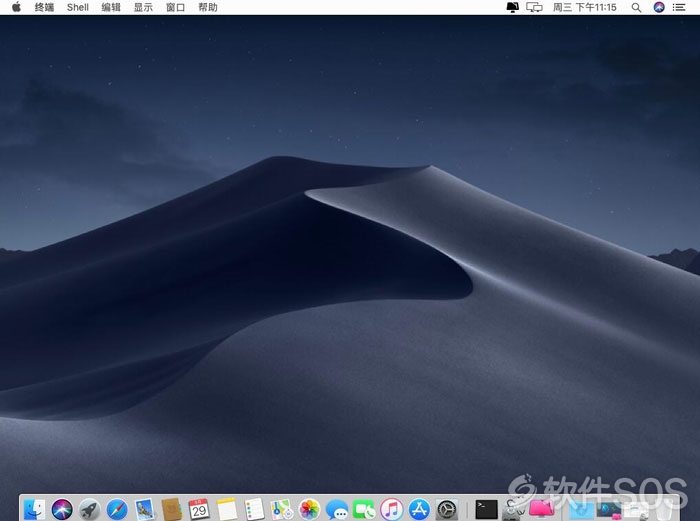Screen dimensions: 700x521
Task: Open Launchpad rocket icon in Dock
Action: [89, 509]
